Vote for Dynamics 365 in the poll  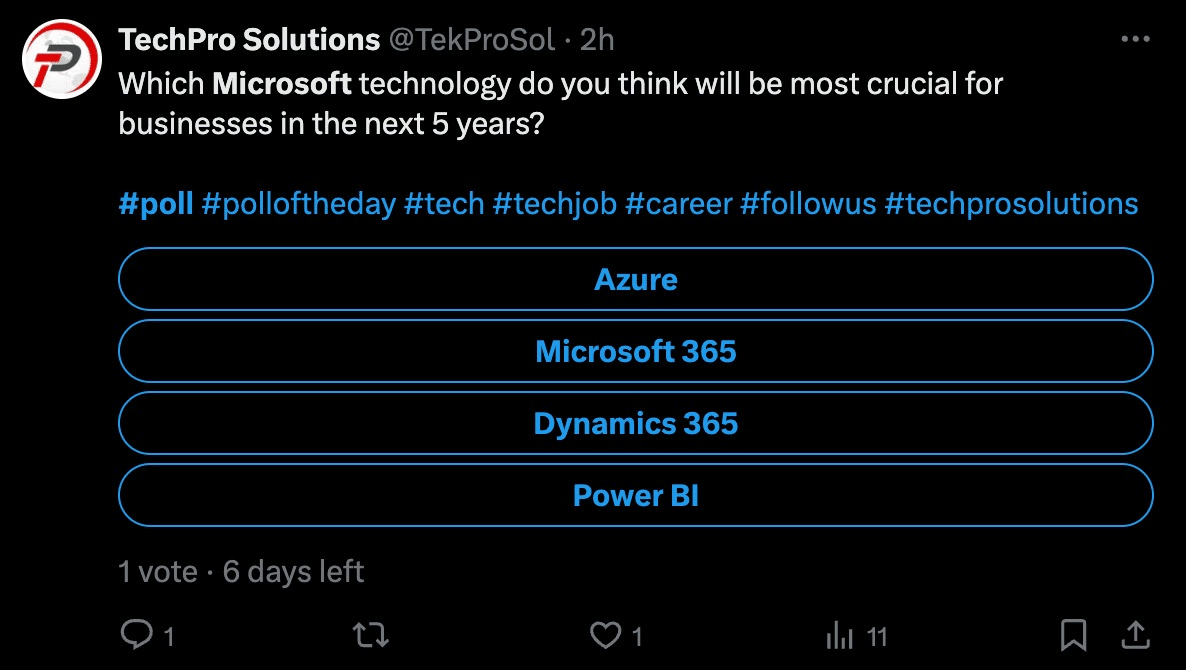[635, 423]
